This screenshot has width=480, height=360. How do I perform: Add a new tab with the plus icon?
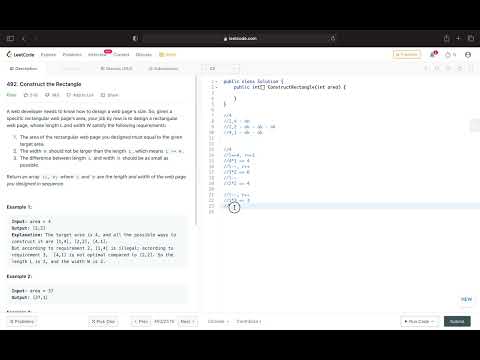coord(459,38)
